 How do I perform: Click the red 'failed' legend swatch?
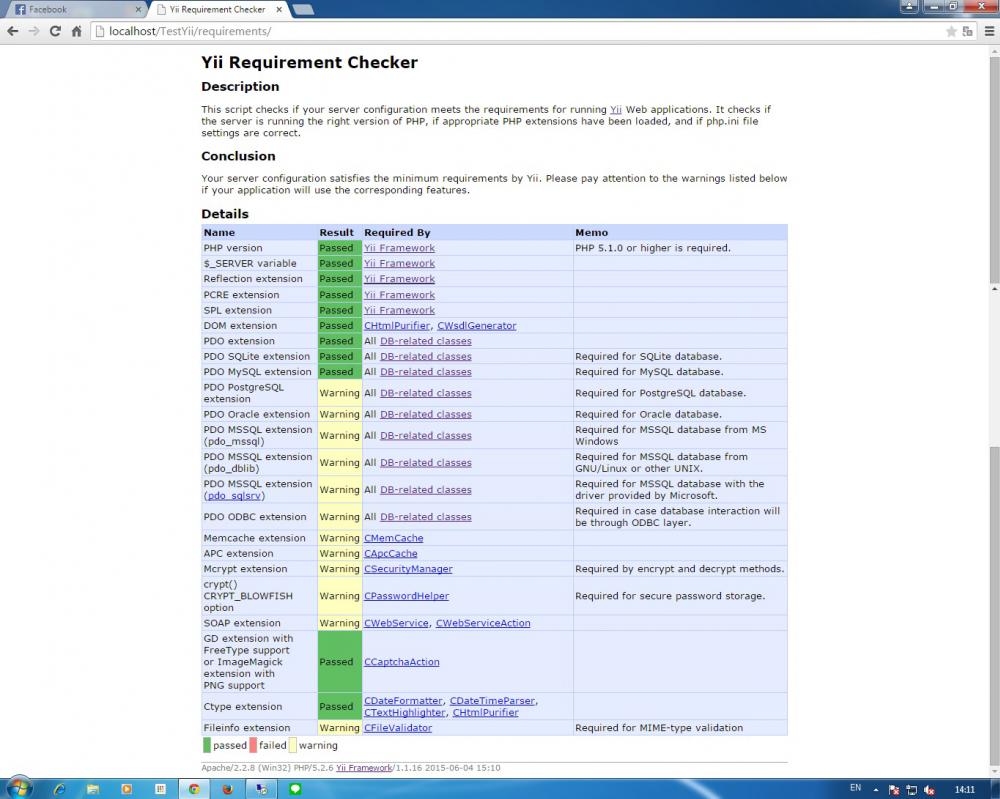[x=253, y=745]
